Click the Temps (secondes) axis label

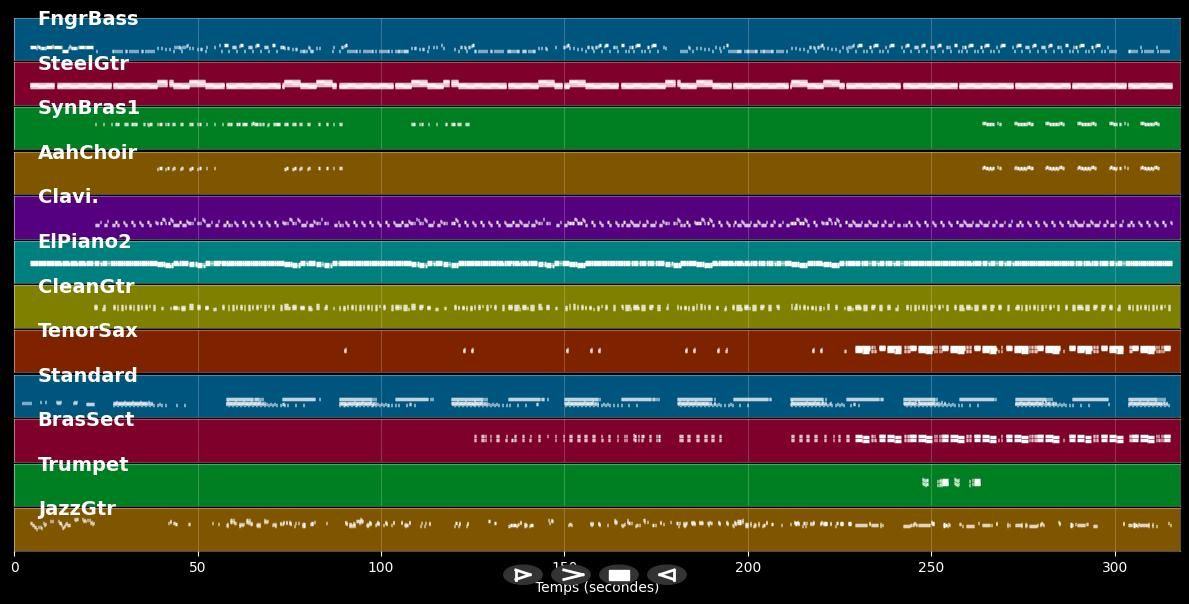(597, 588)
